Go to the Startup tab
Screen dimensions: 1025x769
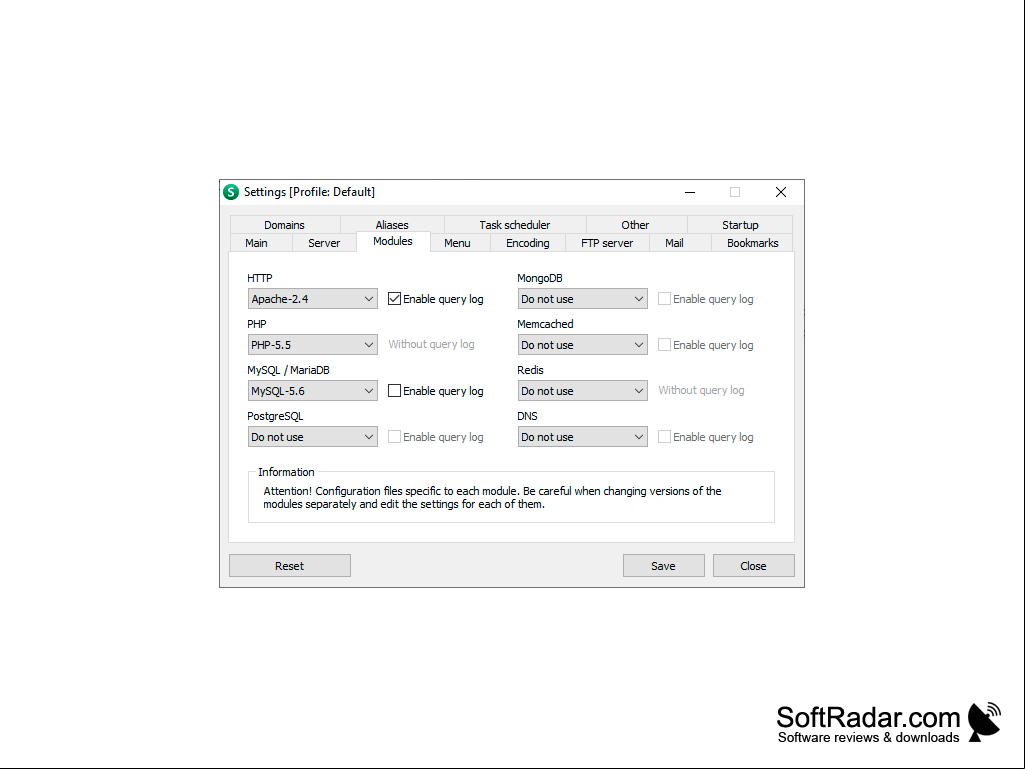(740, 225)
